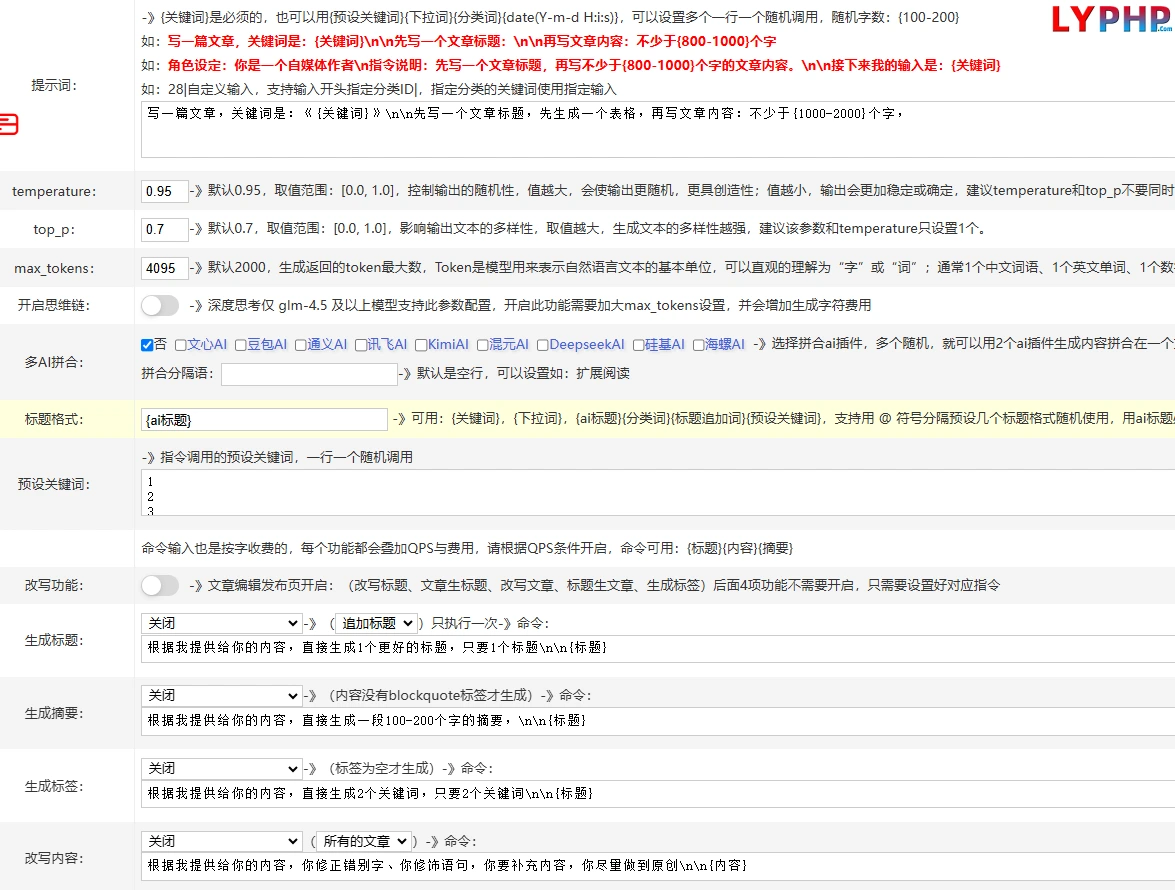Open the 生成摘要 关闭 dropdown
Viewport: 1175px width, 890px height.
(x=221, y=695)
